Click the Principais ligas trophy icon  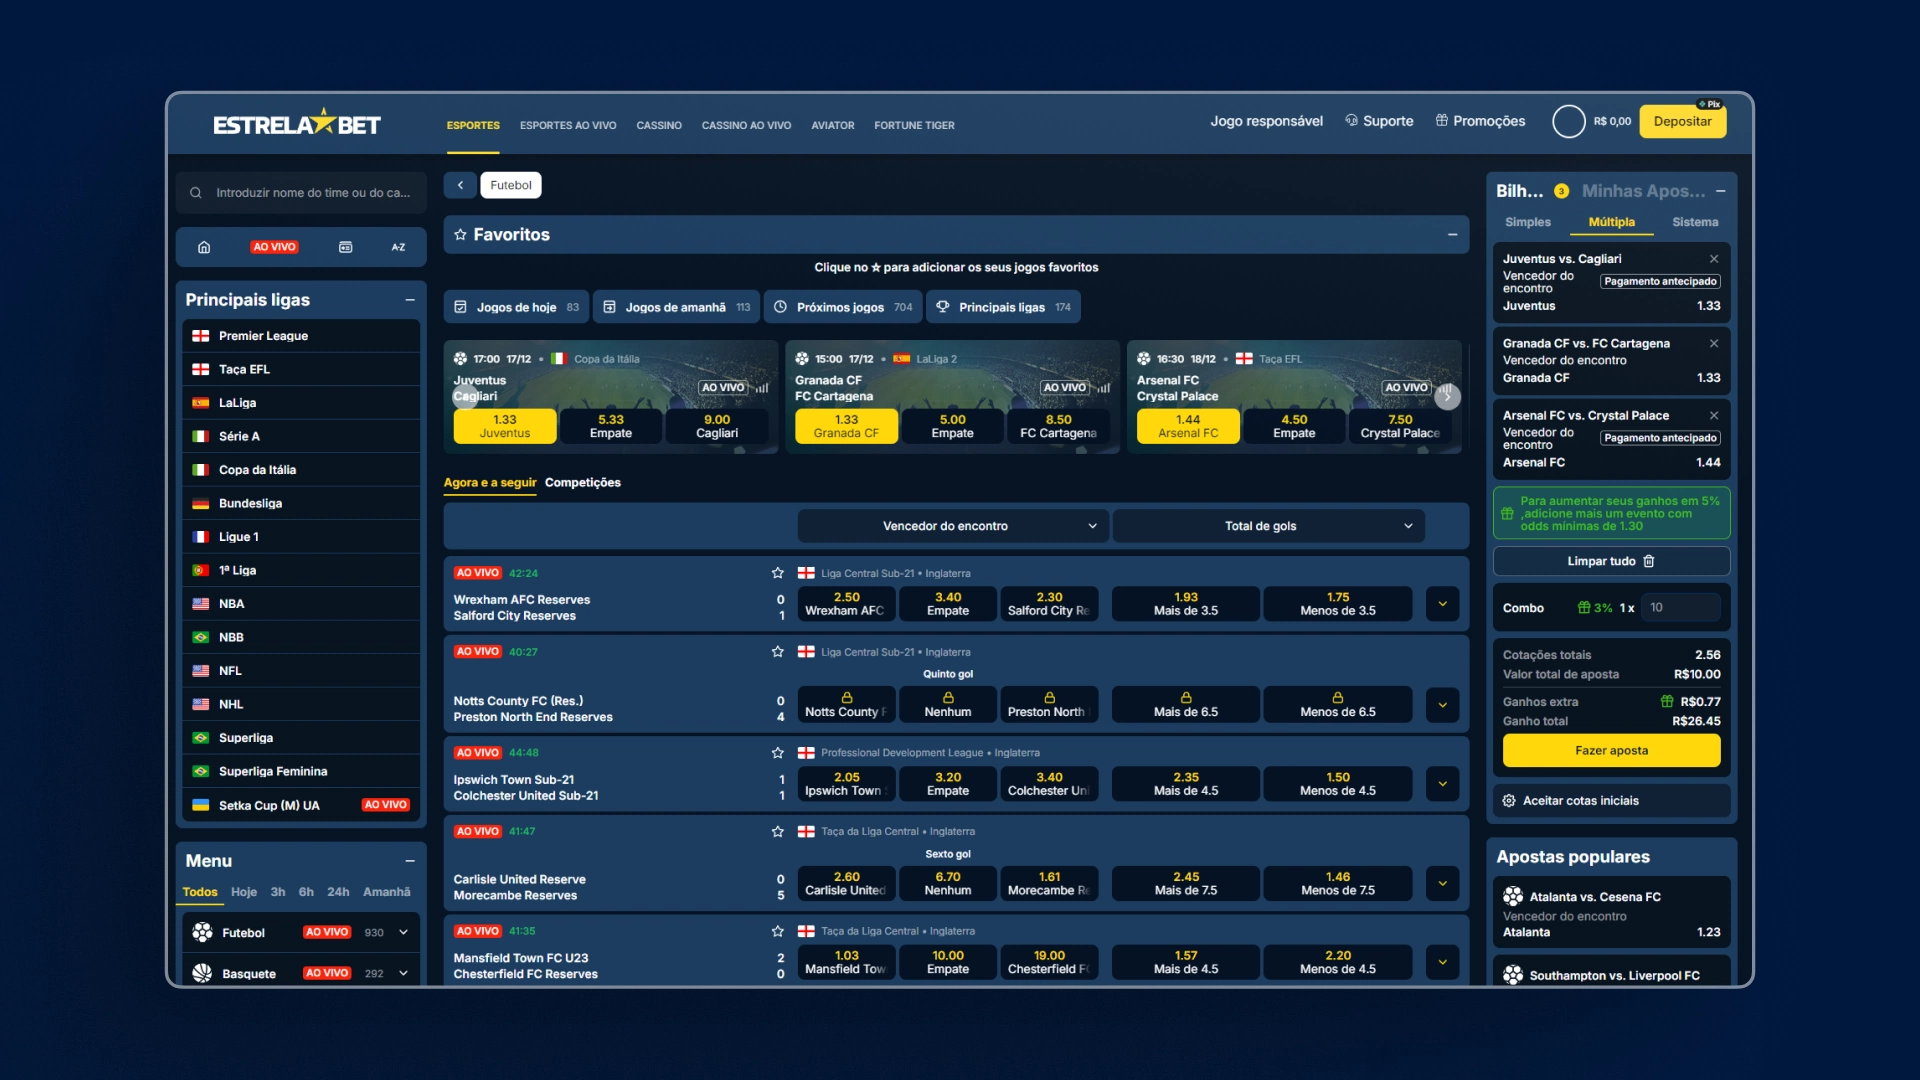[943, 307]
